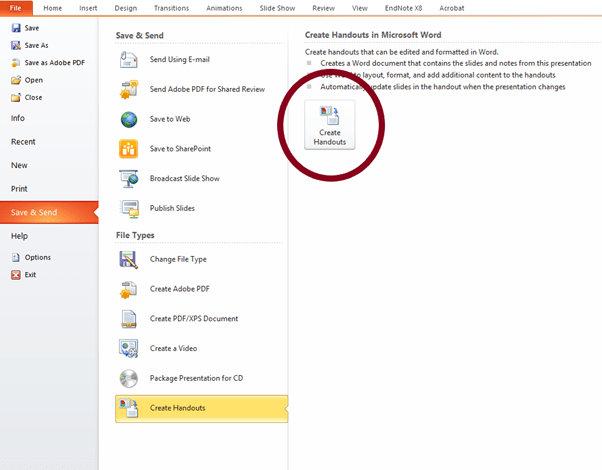Click the Options page icon

coord(16,257)
